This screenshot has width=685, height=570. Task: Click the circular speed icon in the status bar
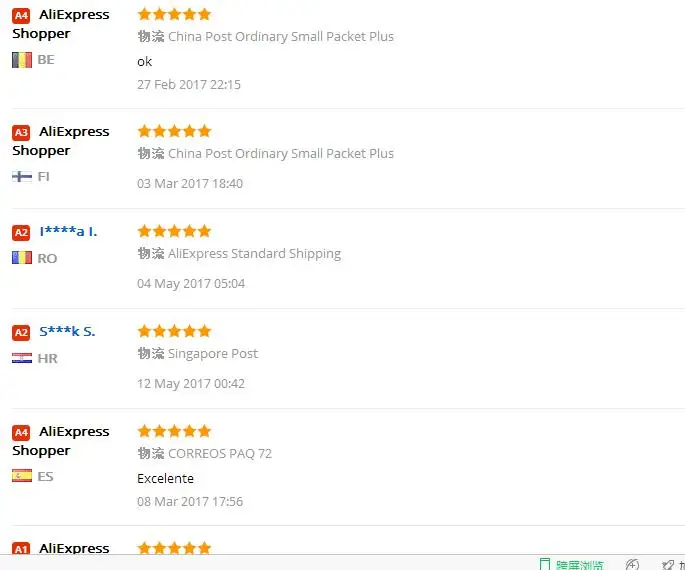[632, 564]
